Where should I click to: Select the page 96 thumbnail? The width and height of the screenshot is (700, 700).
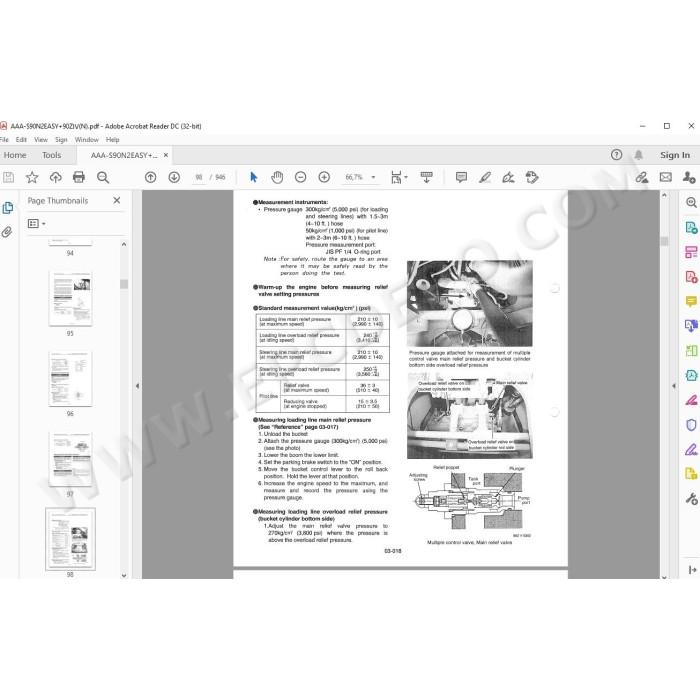coord(70,379)
